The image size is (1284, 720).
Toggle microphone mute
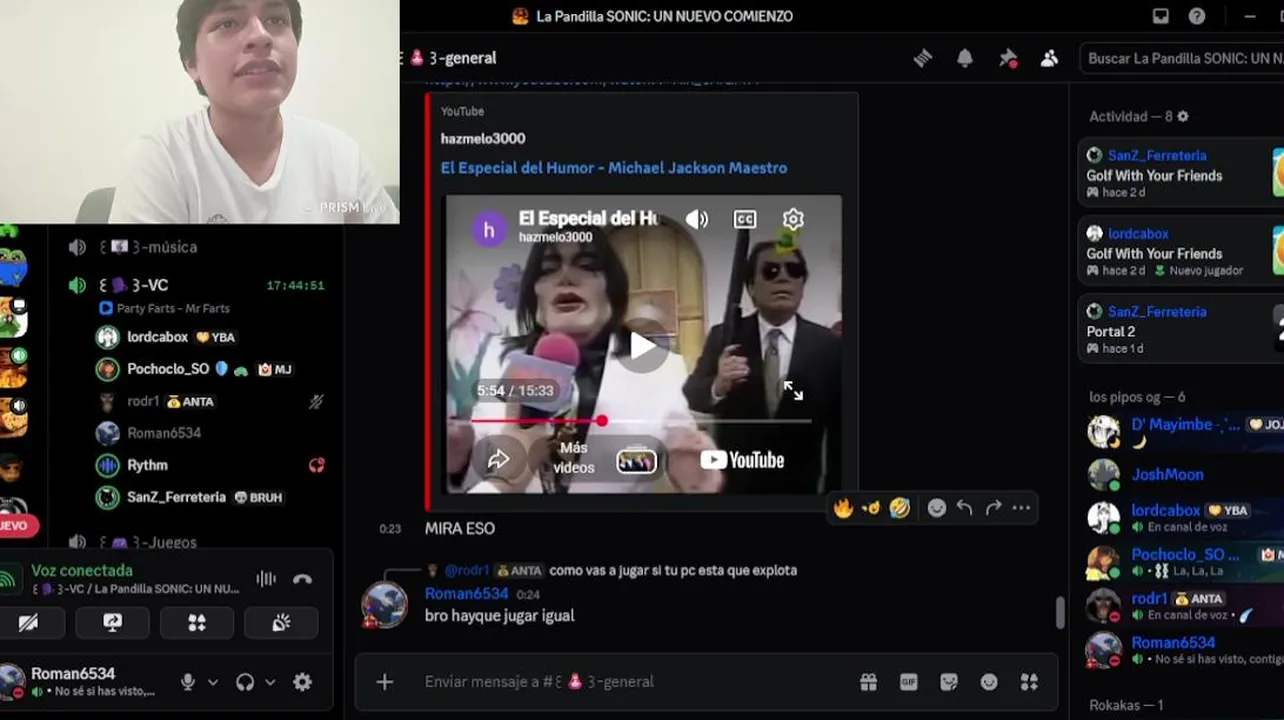[187, 682]
